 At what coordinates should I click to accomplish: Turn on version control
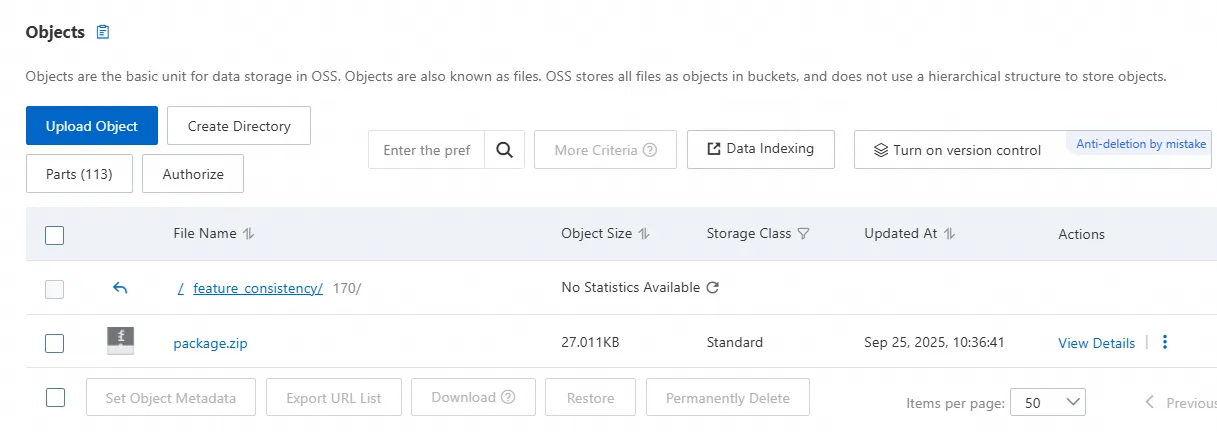click(957, 150)
